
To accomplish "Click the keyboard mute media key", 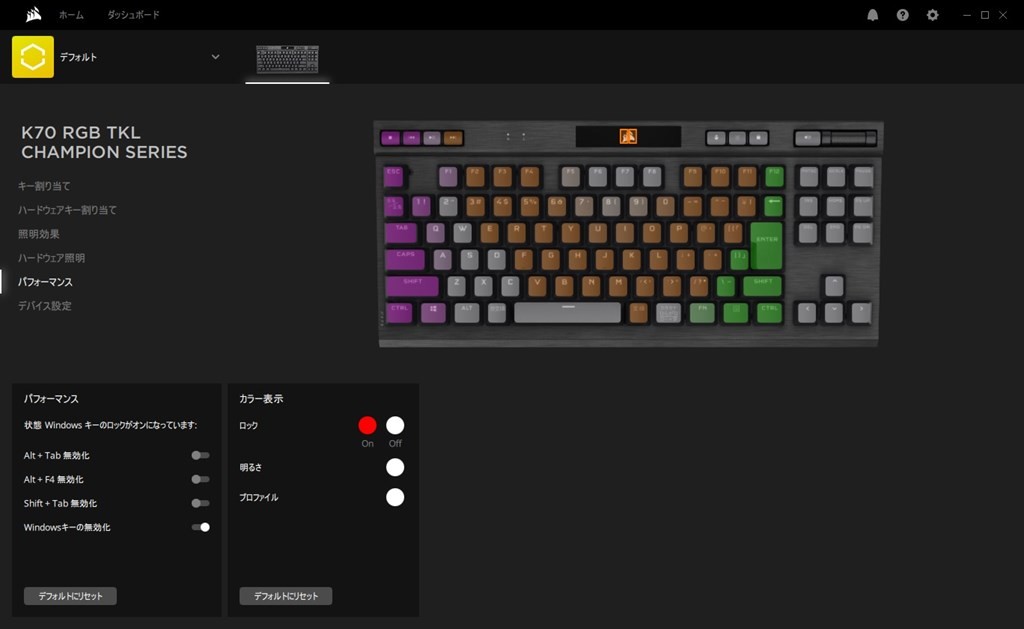I will pyautogui.click(x=808, y=138).
